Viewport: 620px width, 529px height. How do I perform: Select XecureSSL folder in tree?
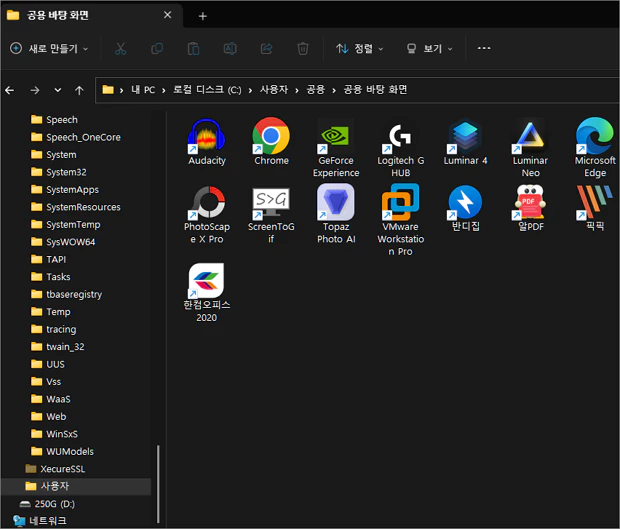coord(55,469)
